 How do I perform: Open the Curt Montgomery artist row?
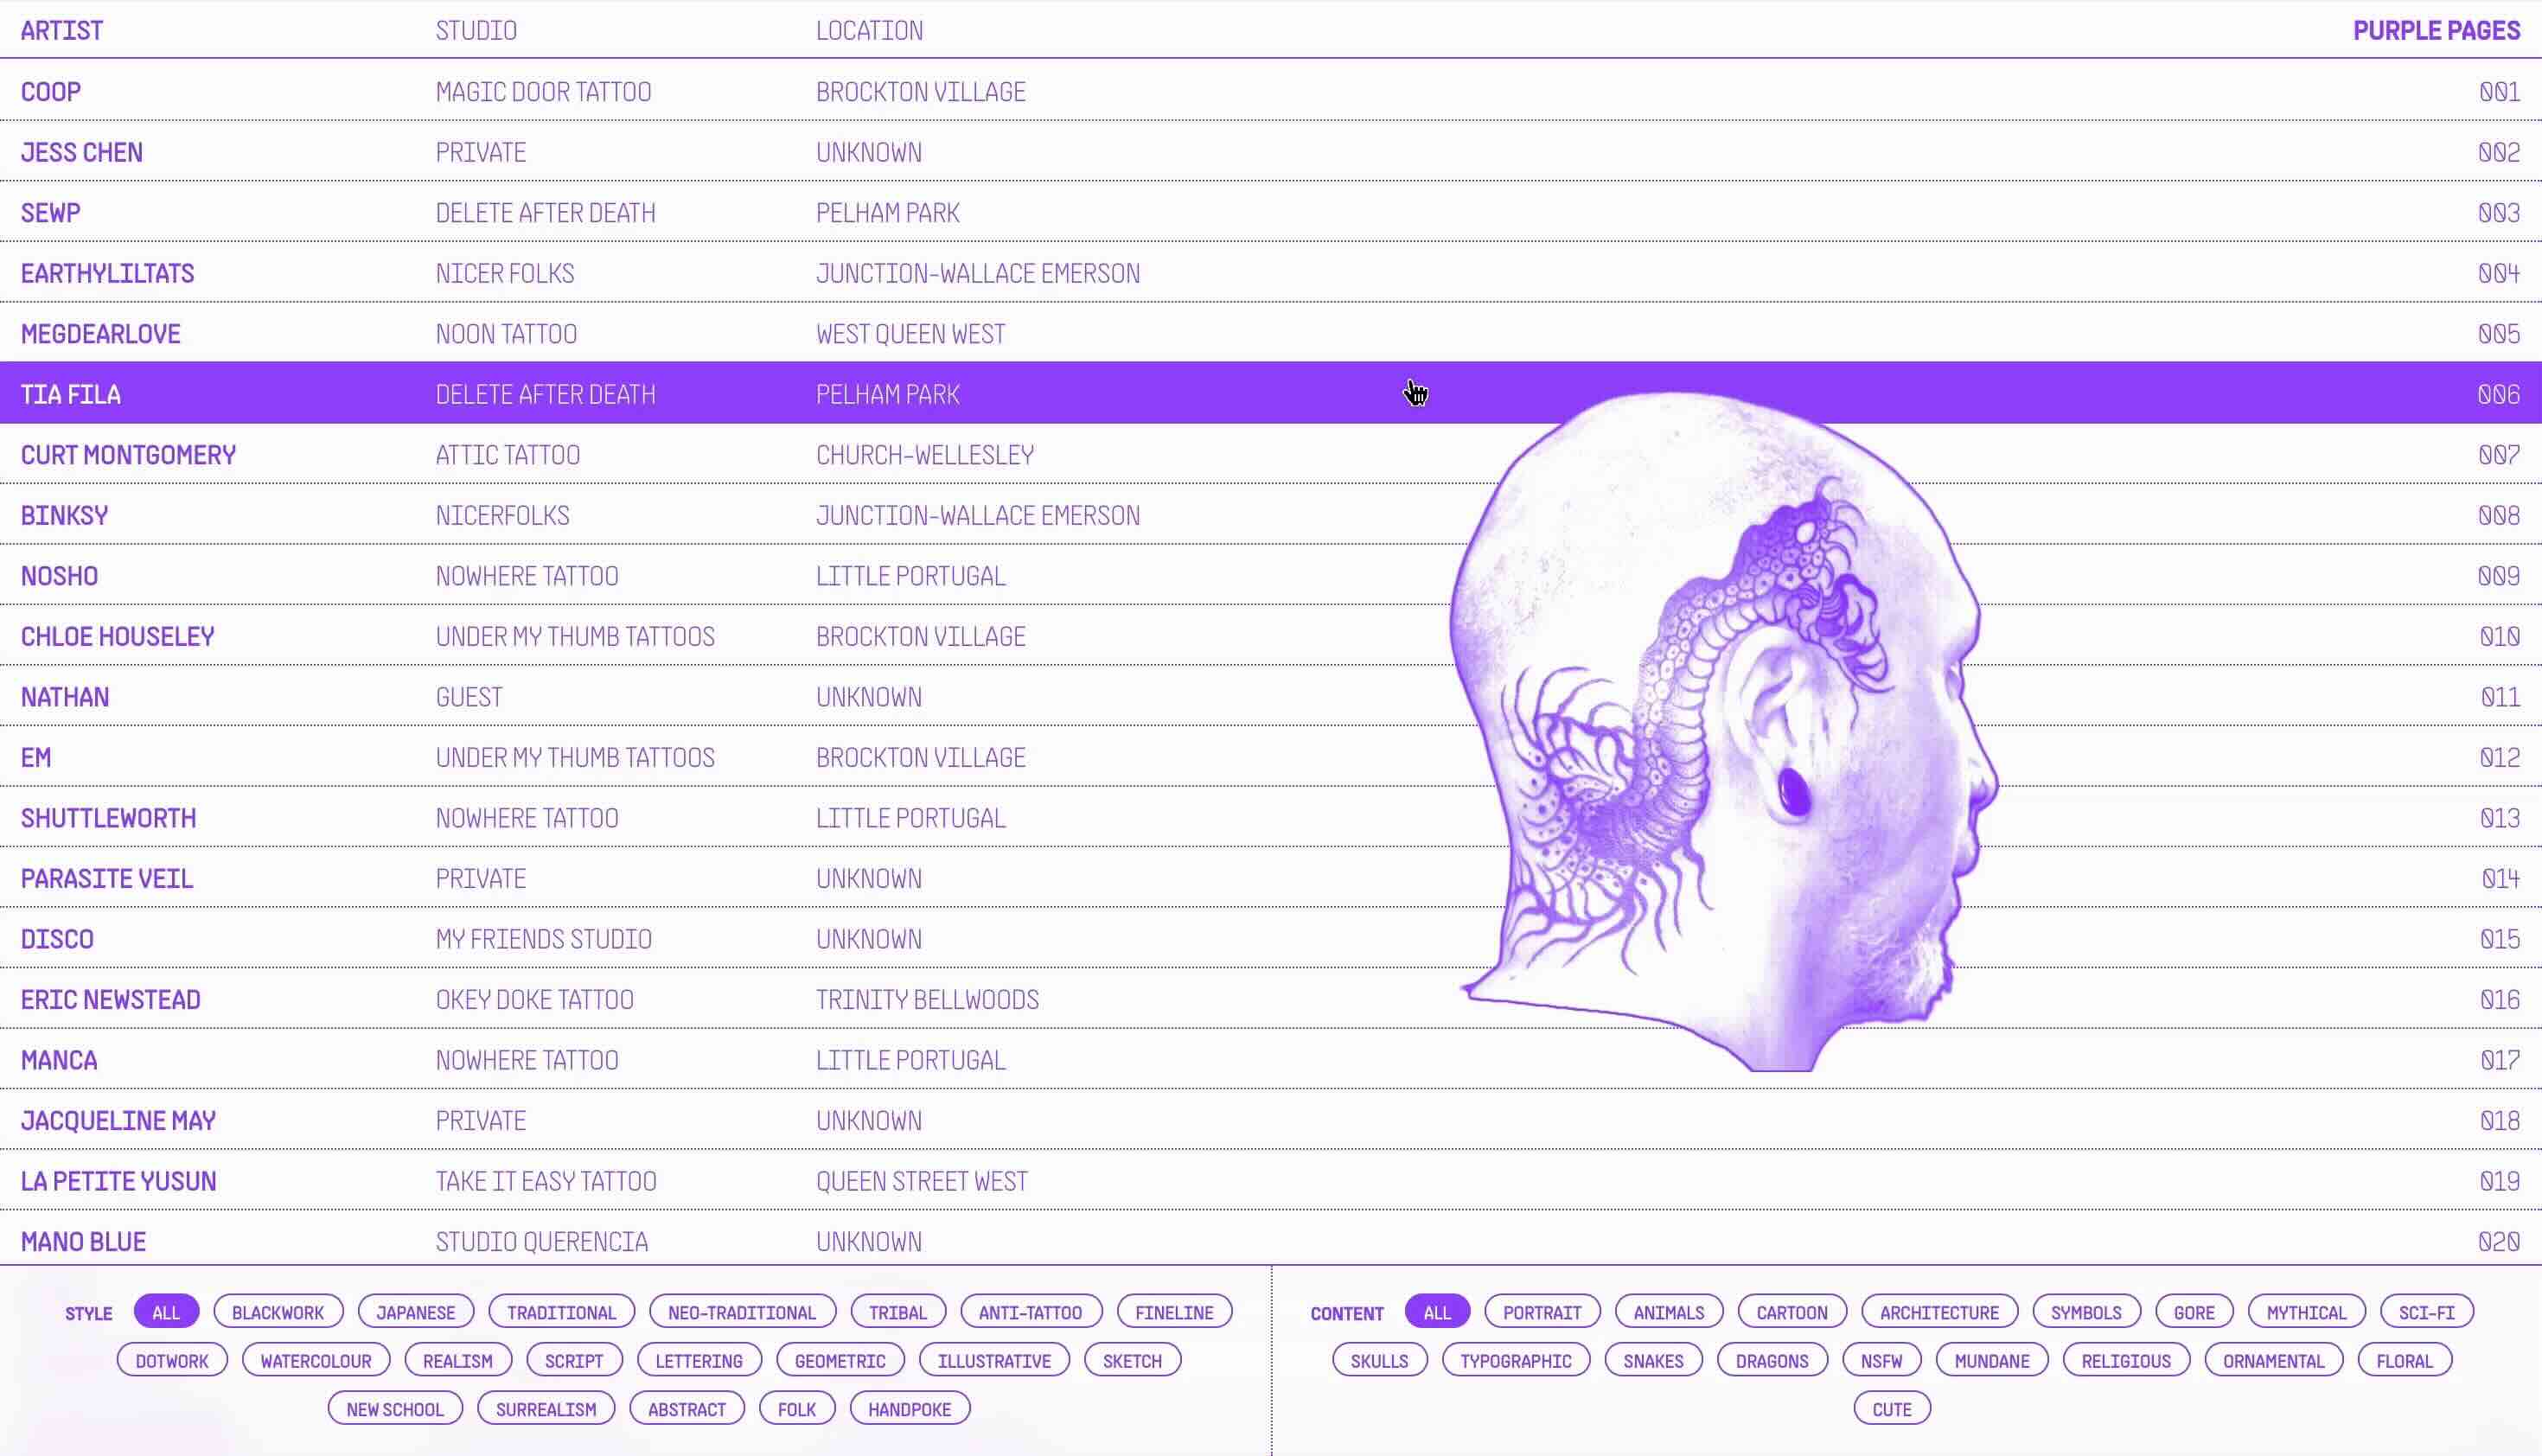pos(1271,454)
